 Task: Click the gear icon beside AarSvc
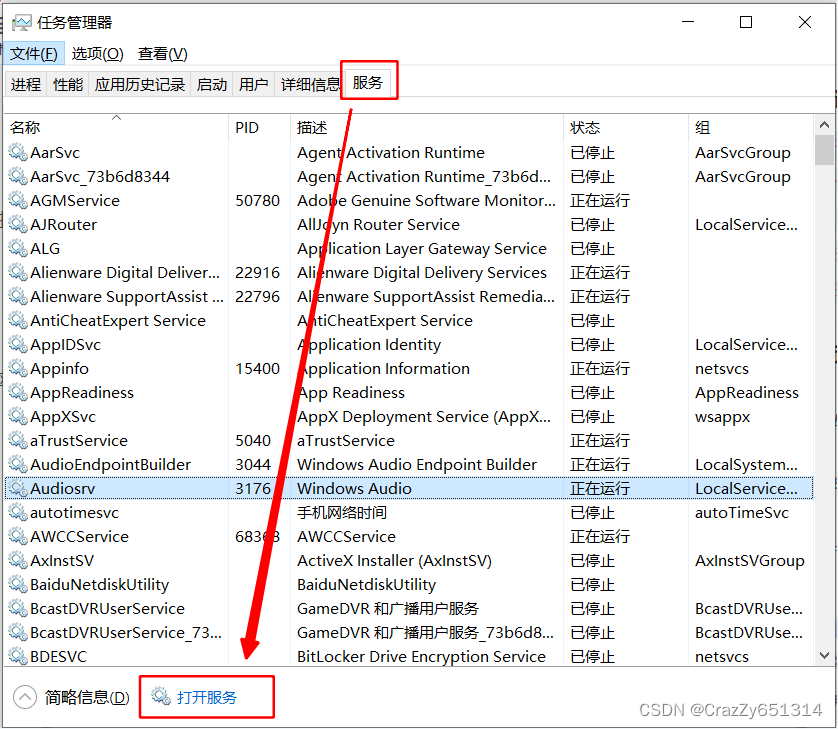(18, 152)
